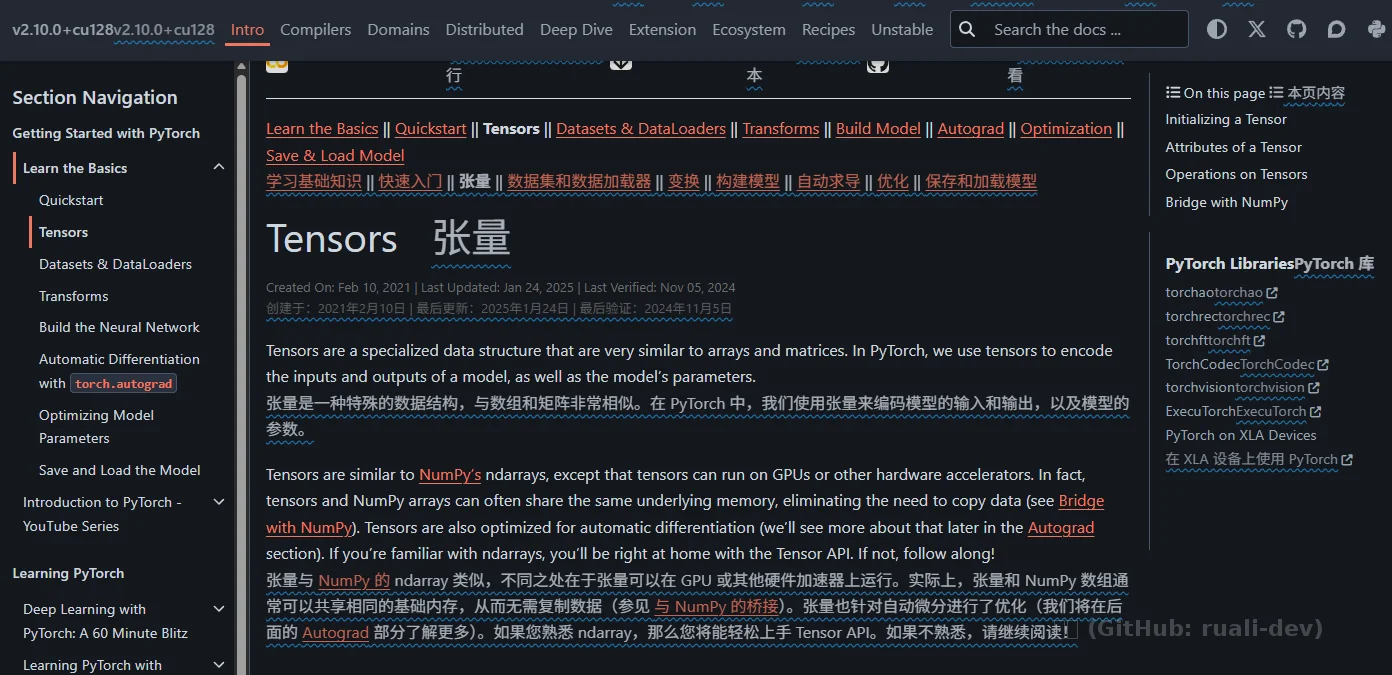This screenshot has height=675, width=1392.
Task: Open Transforms in the sidebar
Action: coord(73,296)
